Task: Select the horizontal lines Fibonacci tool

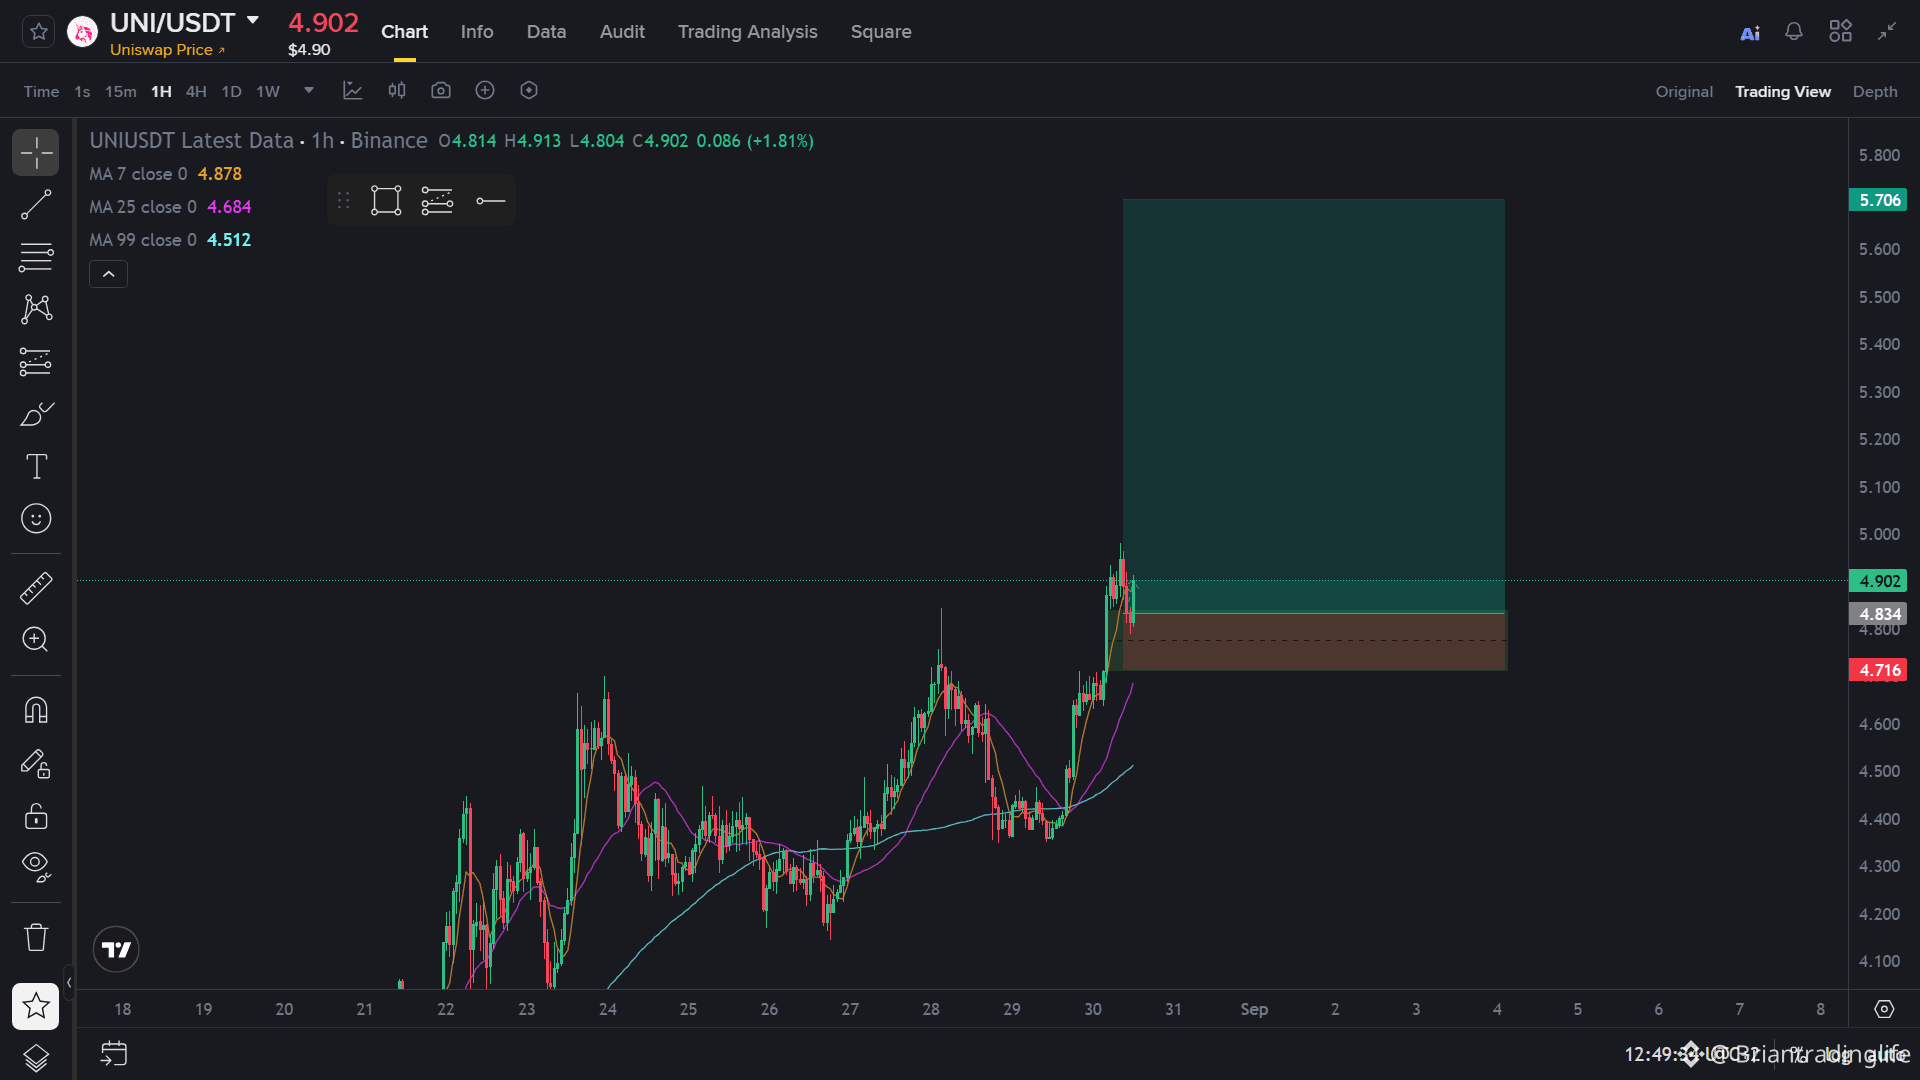Action: tap(36, 257)
